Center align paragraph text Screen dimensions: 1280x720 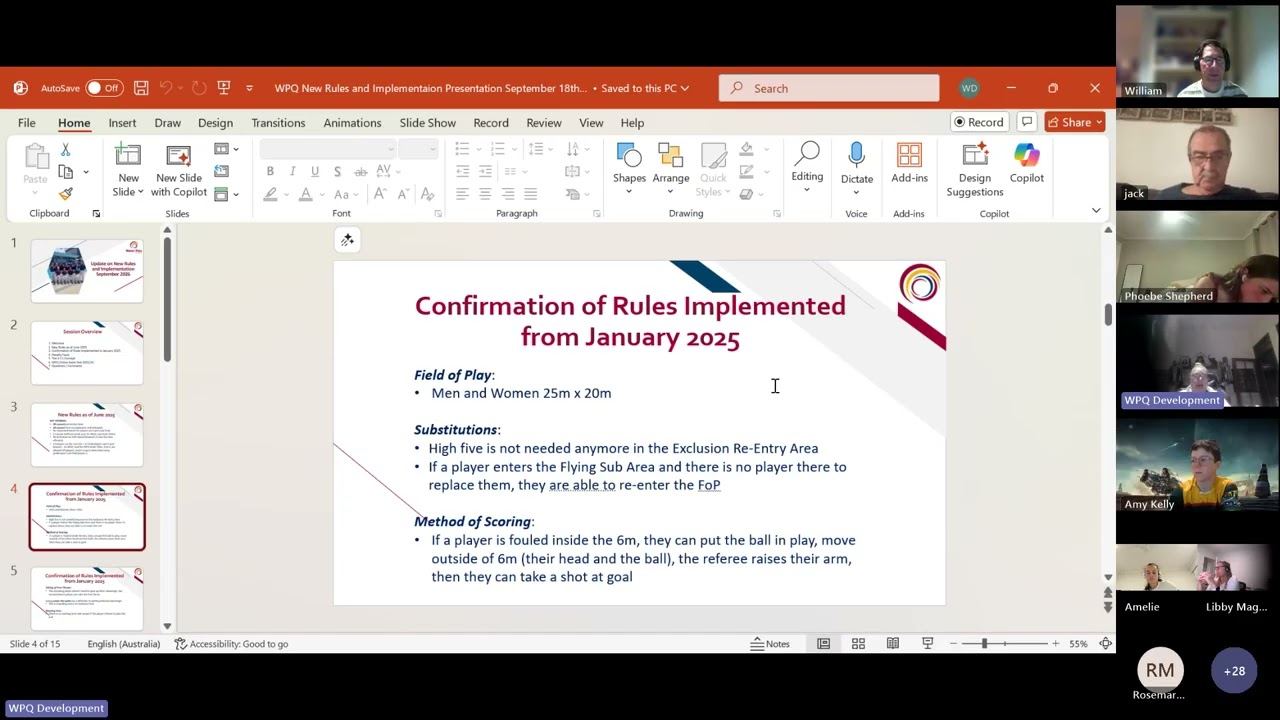tap(485, 194)
